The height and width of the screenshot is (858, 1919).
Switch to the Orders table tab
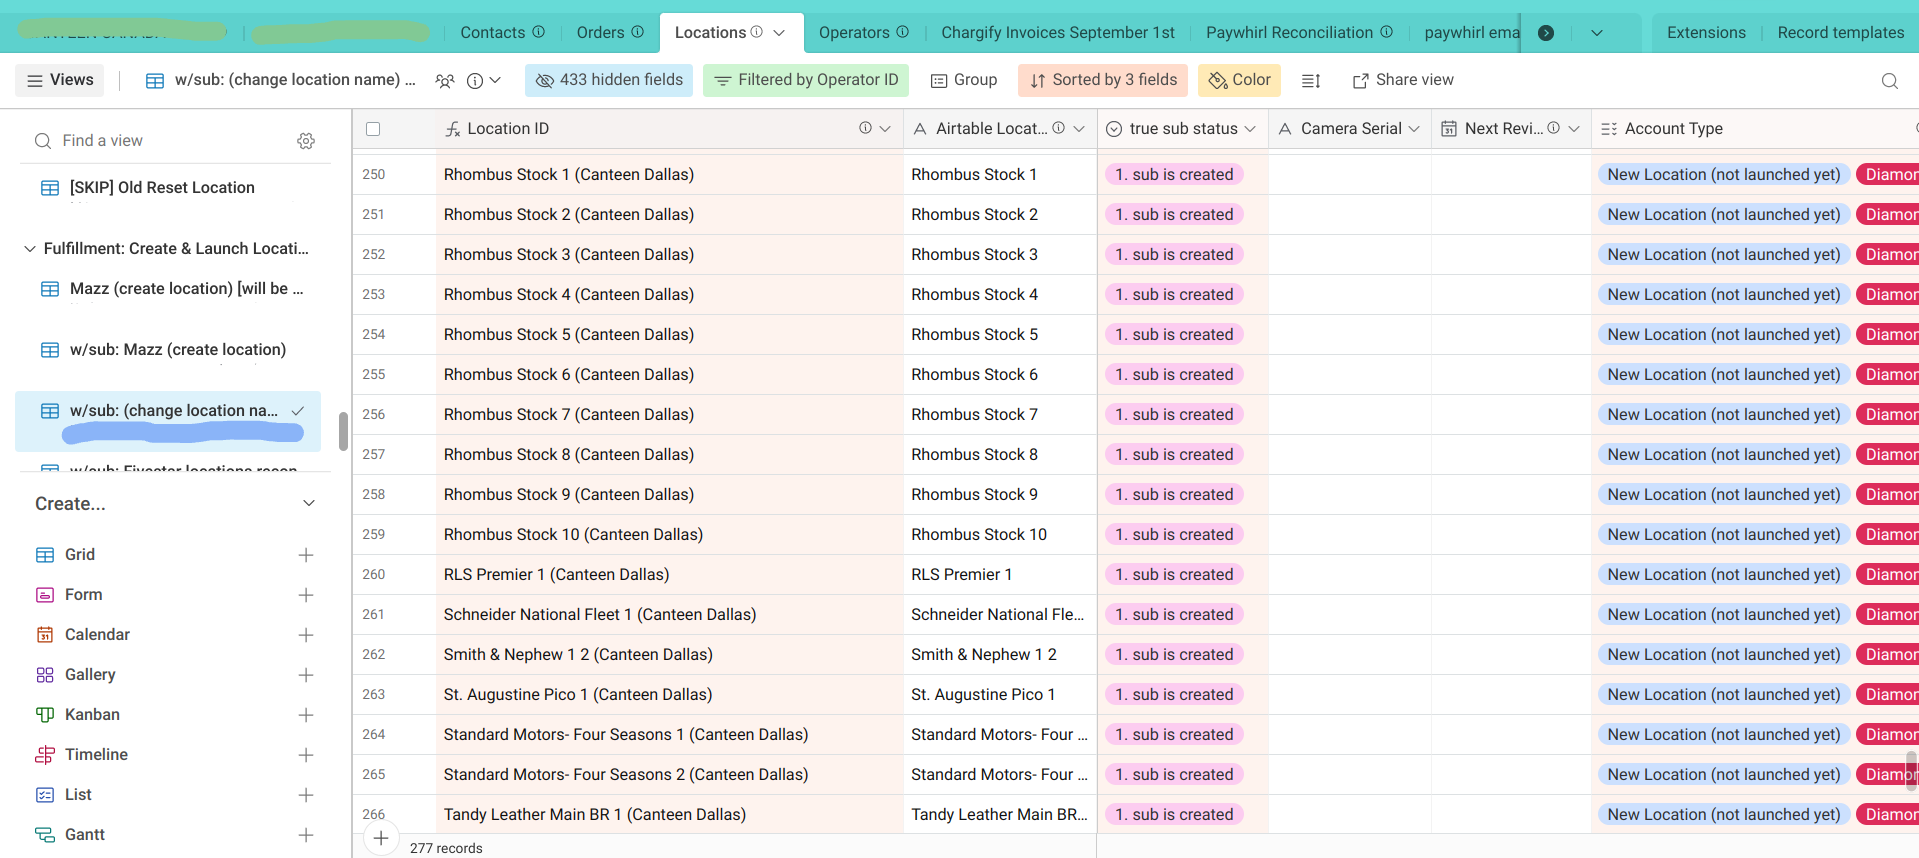[610, 33]
